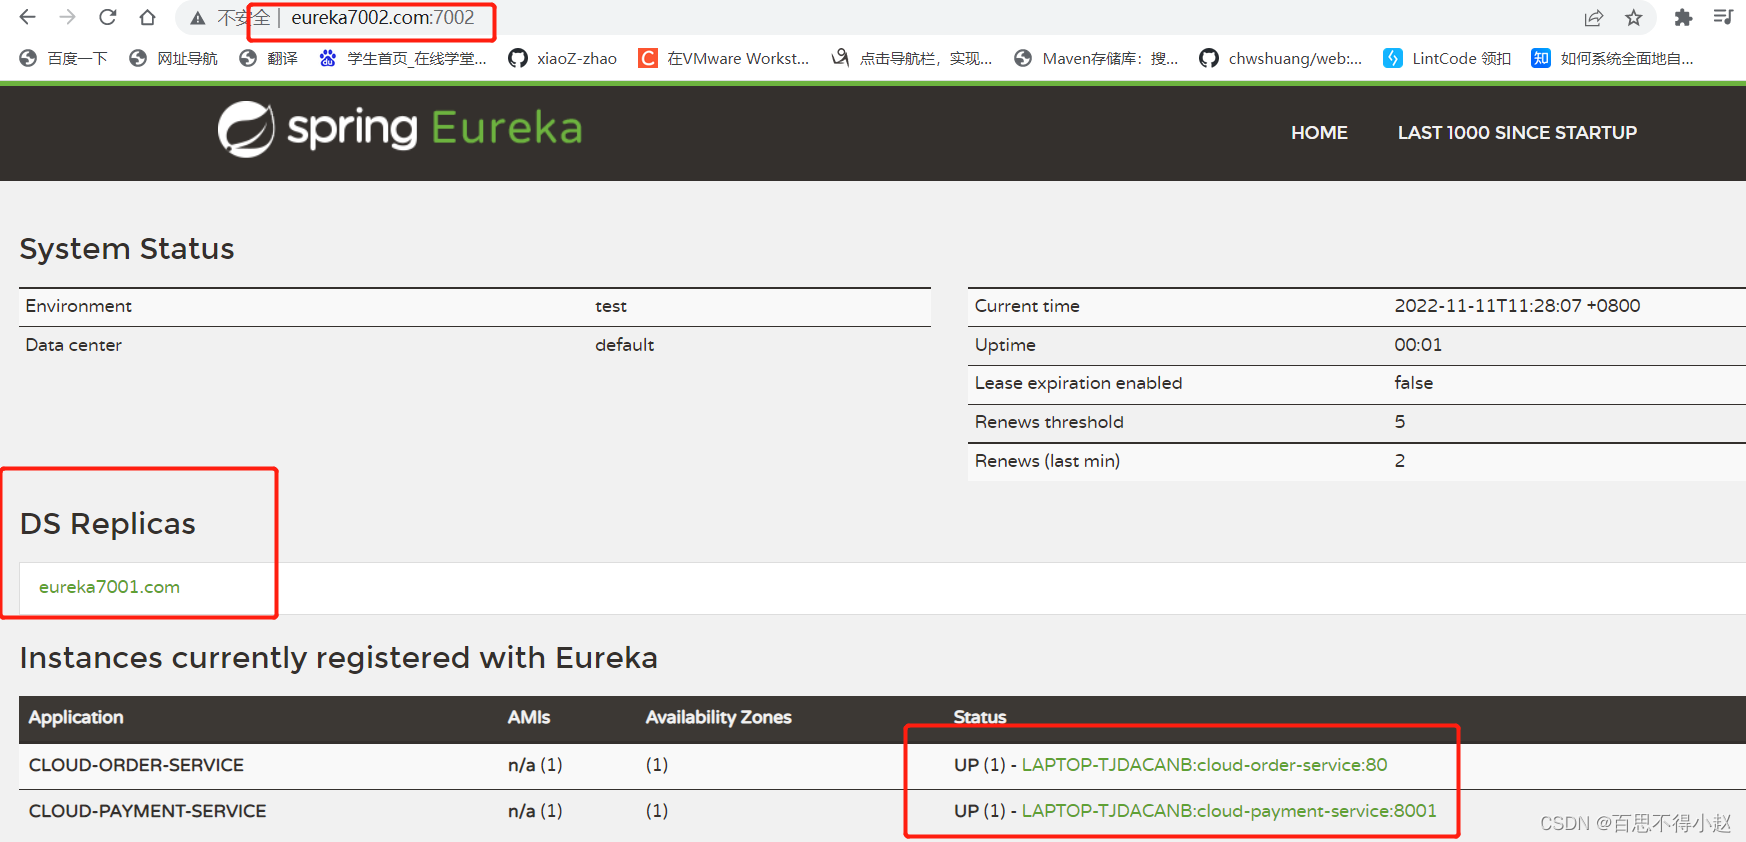Open LAST 1000 SINCE STARTUP page
The height and width of the screenshot is (842, 1746).
pos(1517,132)
